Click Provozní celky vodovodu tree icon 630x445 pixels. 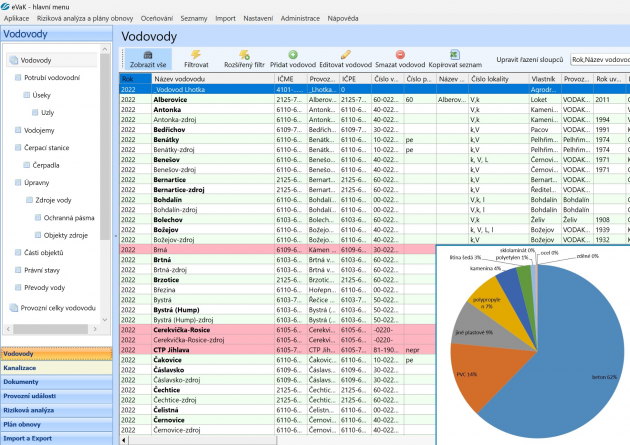tap(14, 308)
